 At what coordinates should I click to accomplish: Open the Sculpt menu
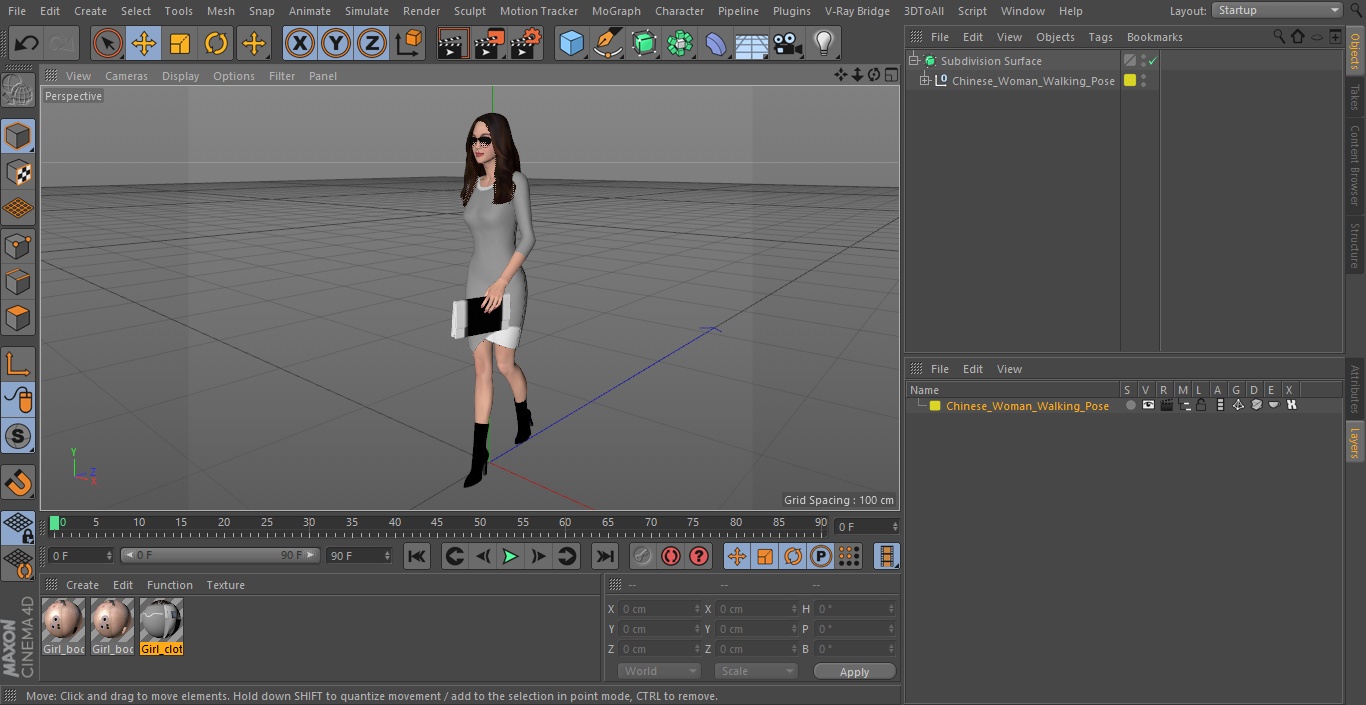click(470, 11)
